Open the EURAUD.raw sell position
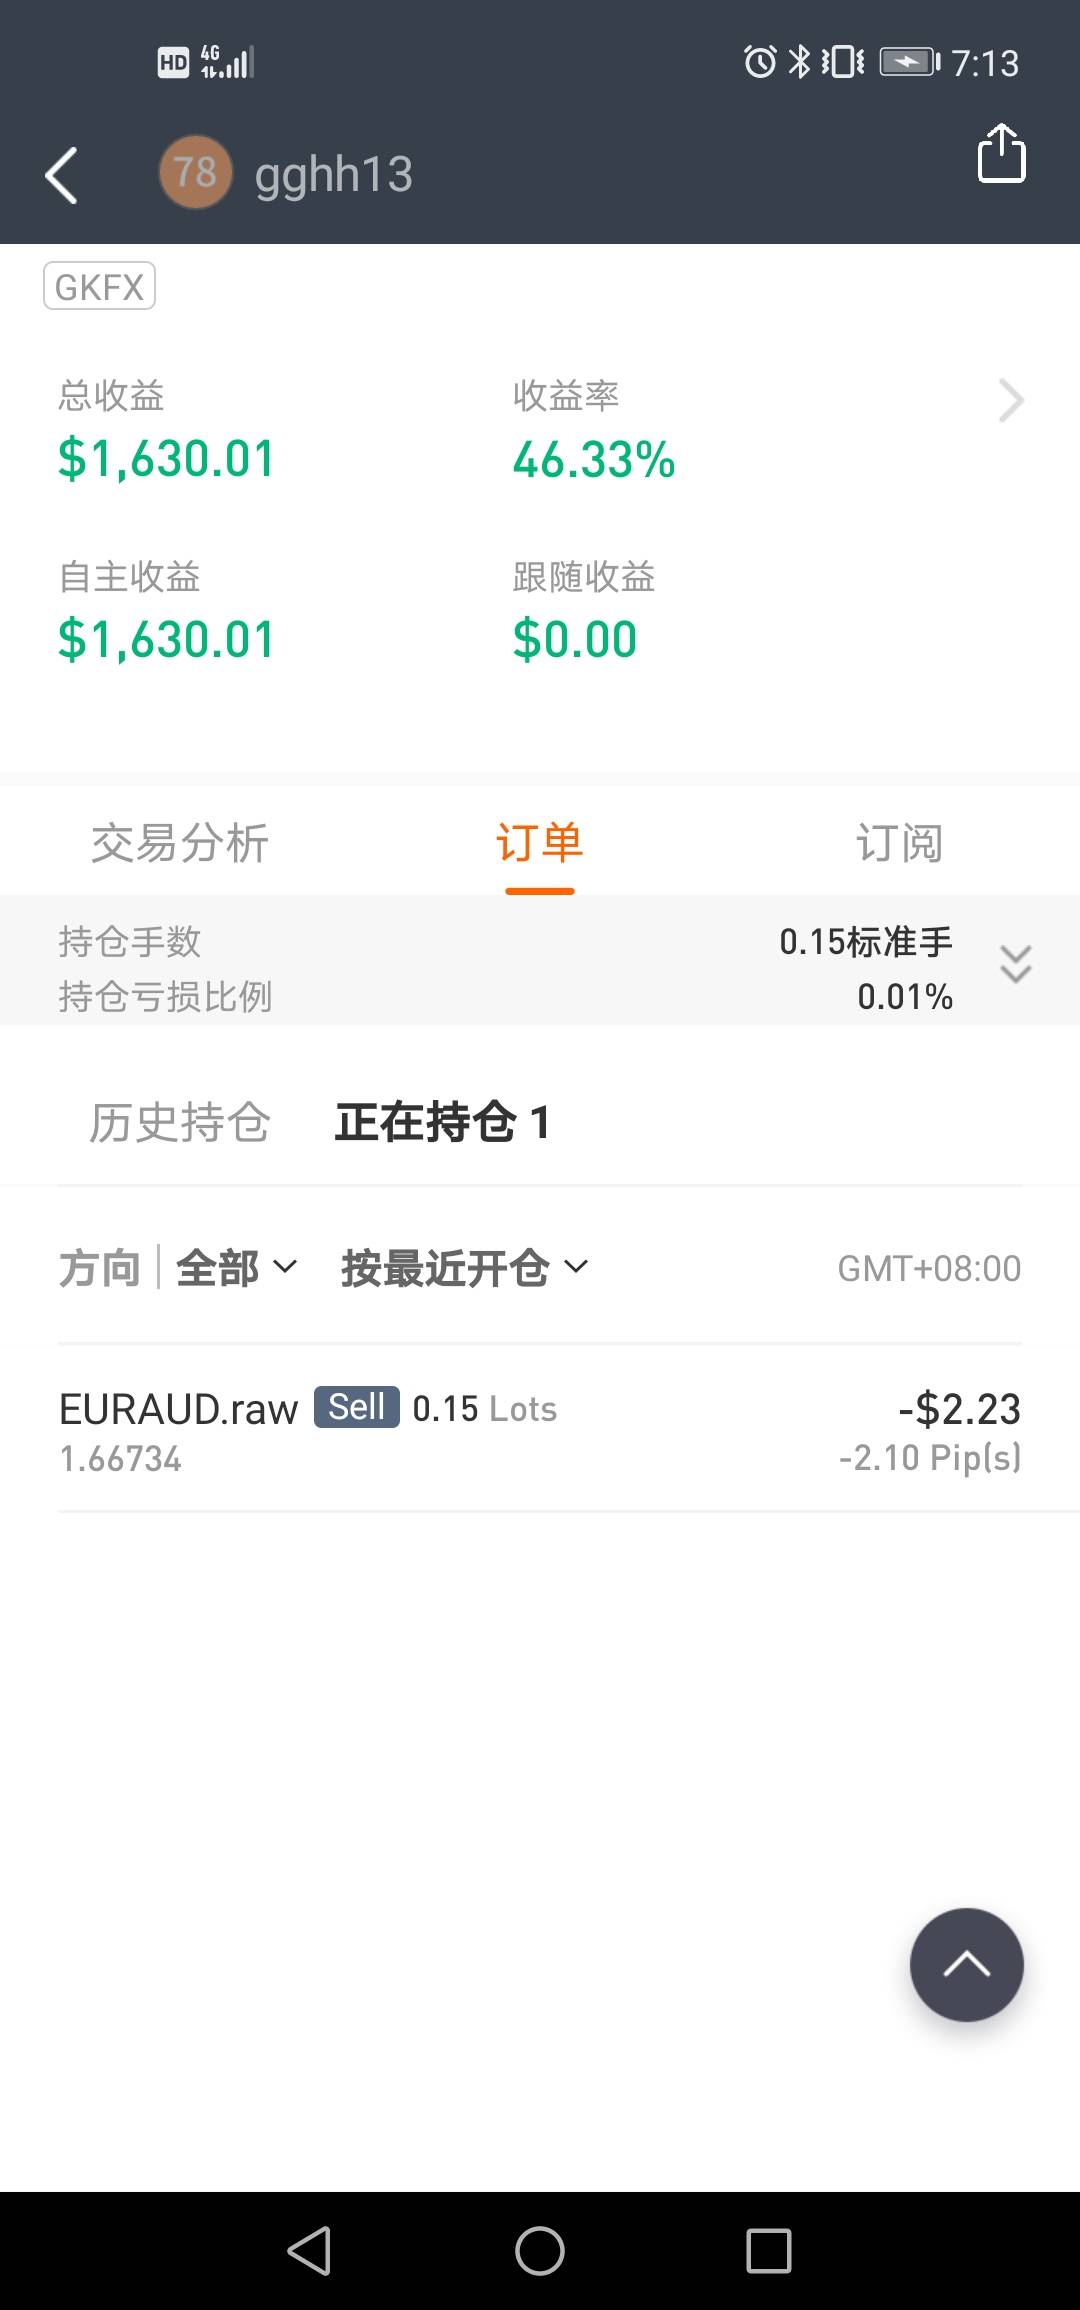The image size is (1080, 2310). (540, 1430)
